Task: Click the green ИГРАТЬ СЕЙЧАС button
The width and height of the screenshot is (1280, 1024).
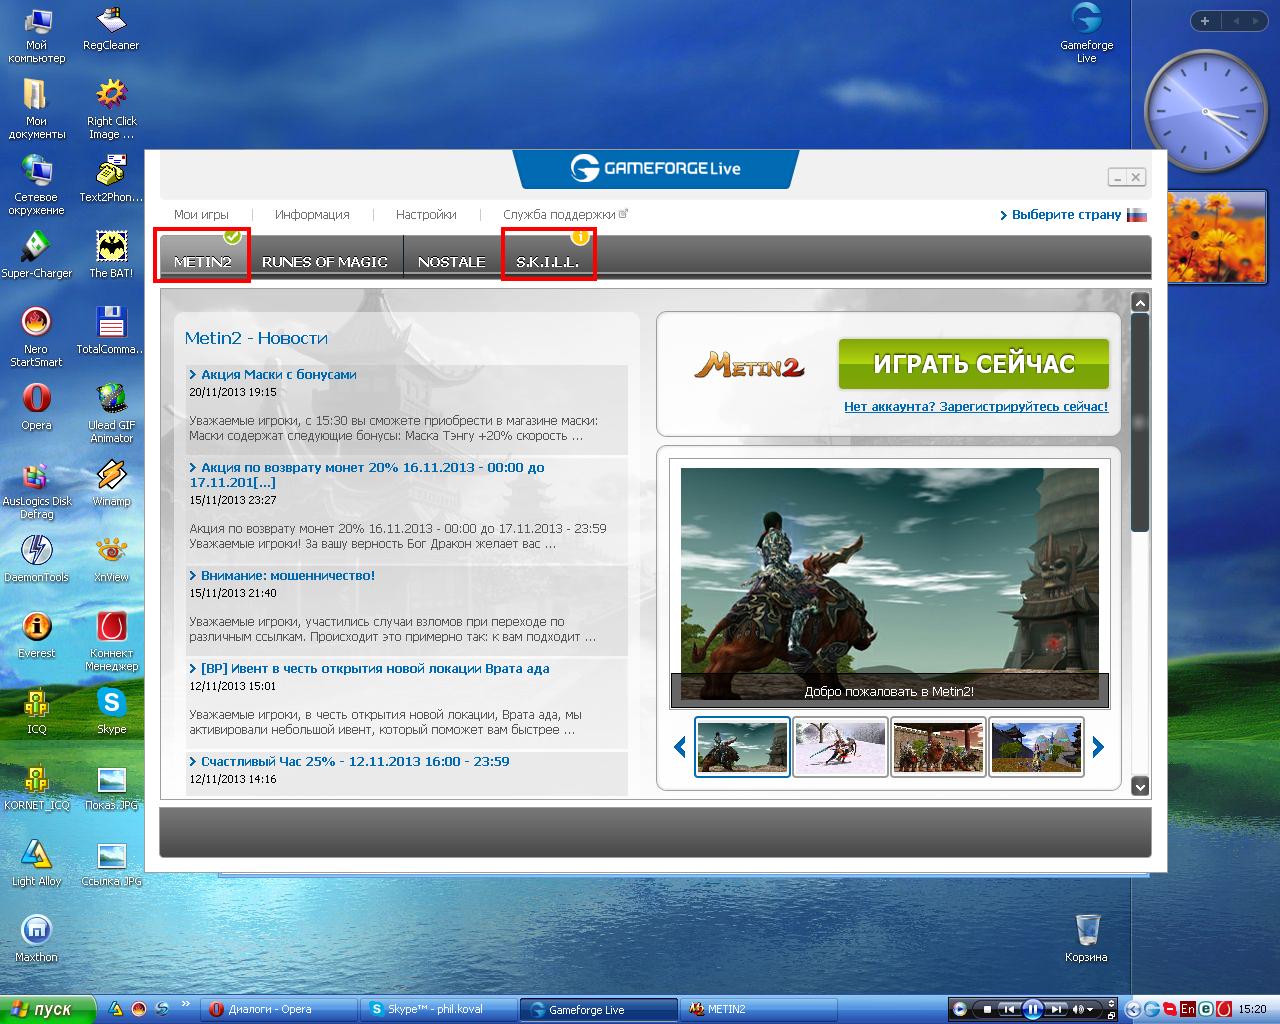Action: [974, 363]
